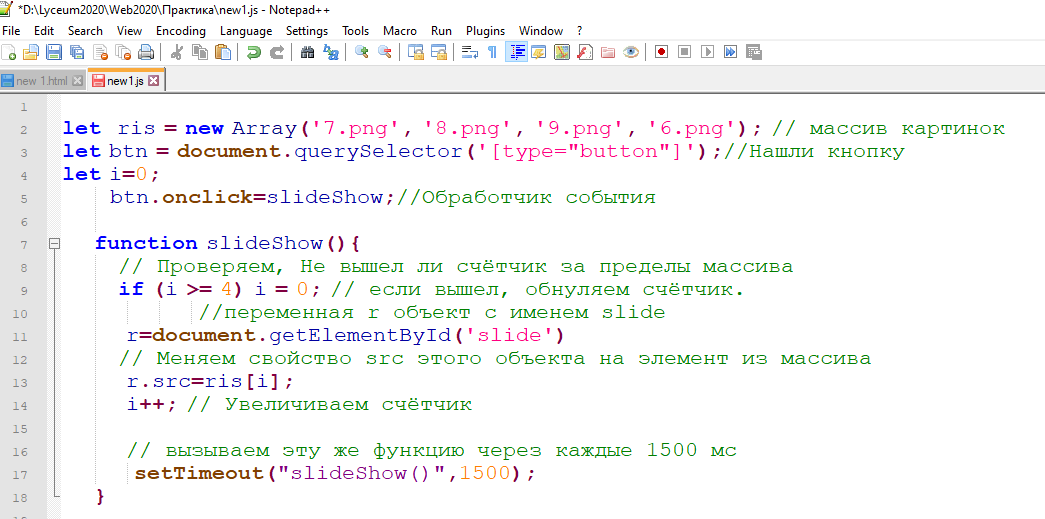Click the Find binoculars icon
This screenshot has width=1045, height=519.
point(307,52)
